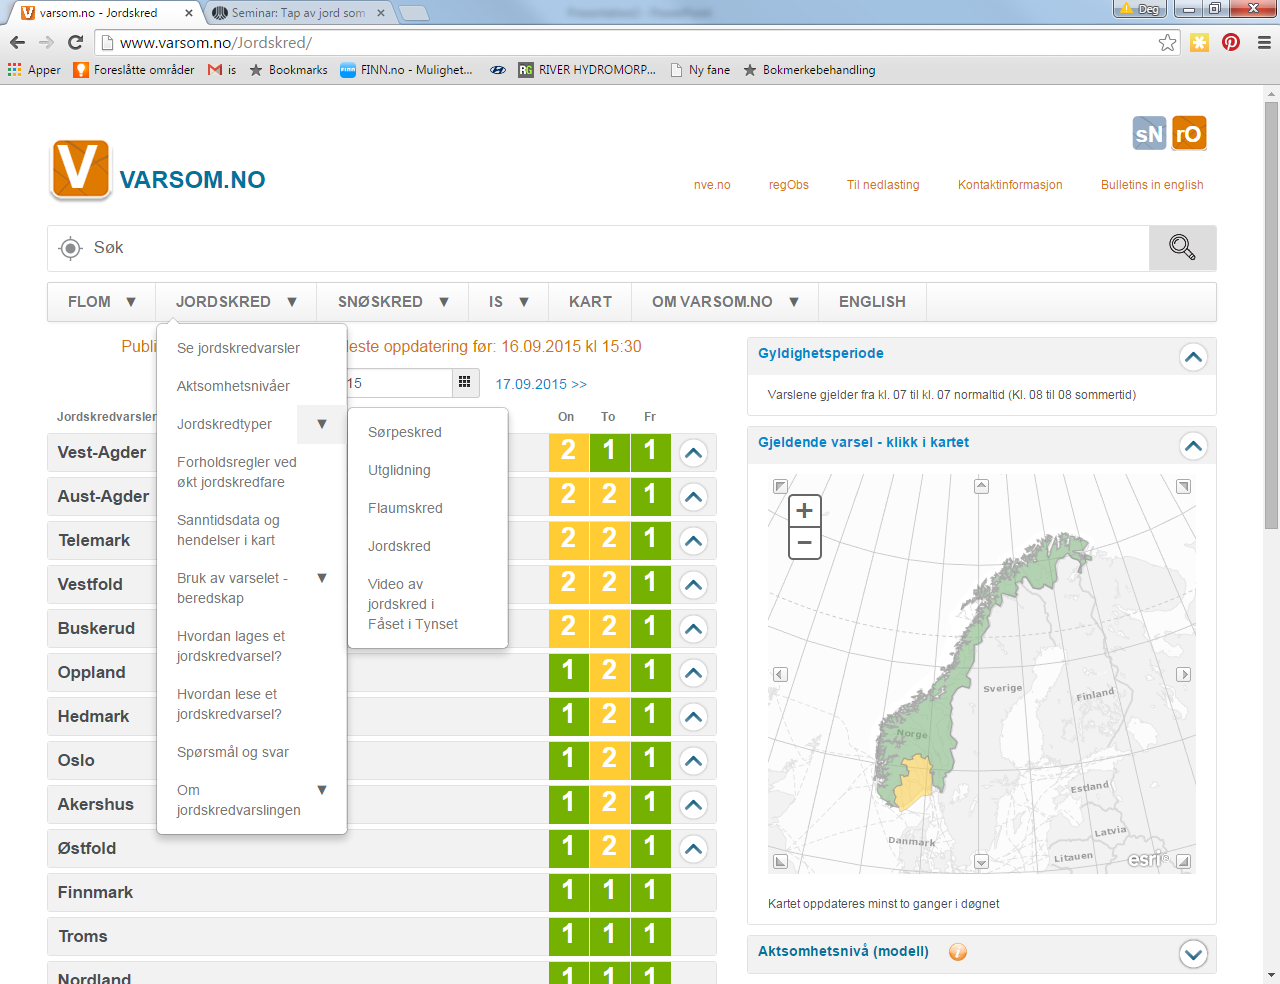Go to the KART page
This screenshot has width=1280, height=984.
(590, 301)
